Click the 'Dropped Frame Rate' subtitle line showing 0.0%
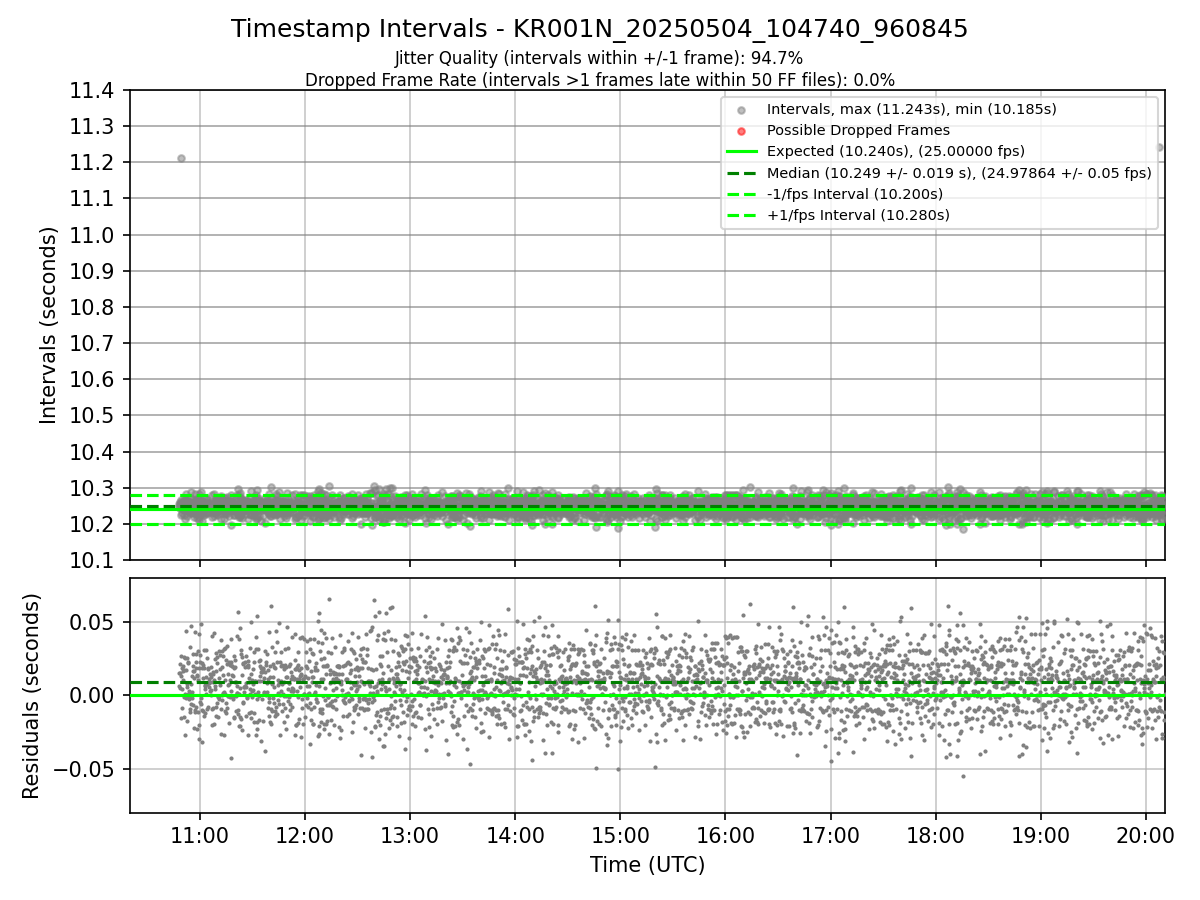Screen dimensions: 1200x900 pyautogui.click(x=599, y=80)
